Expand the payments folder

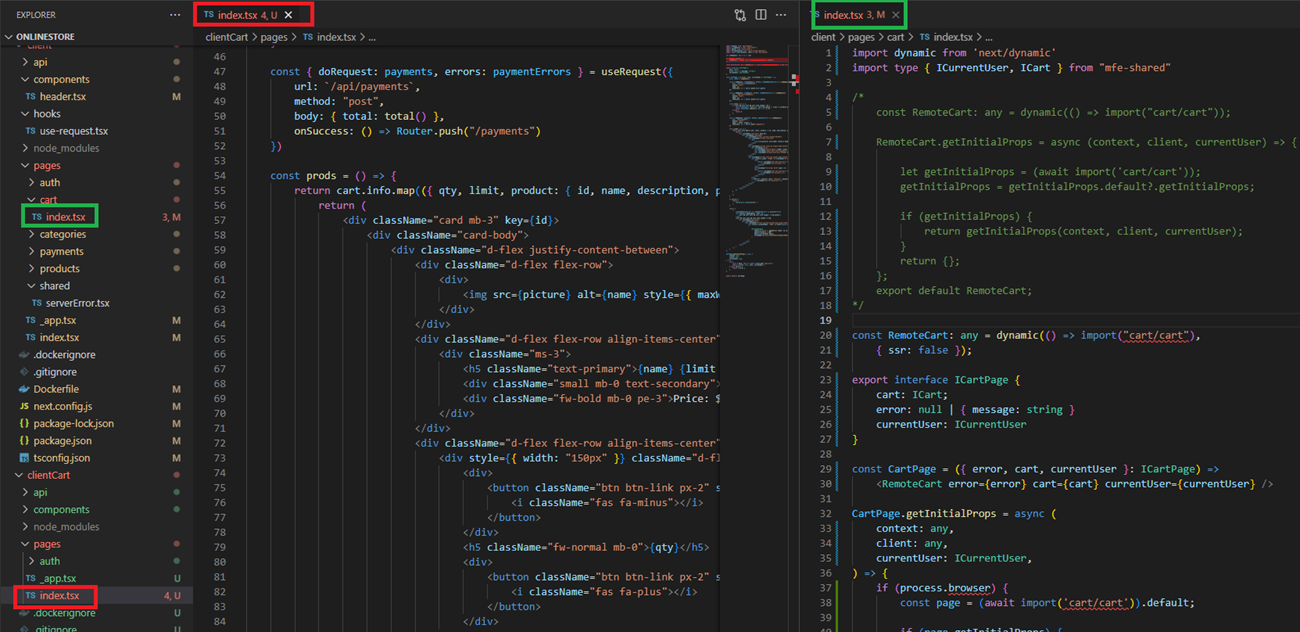tap(61, 251)
